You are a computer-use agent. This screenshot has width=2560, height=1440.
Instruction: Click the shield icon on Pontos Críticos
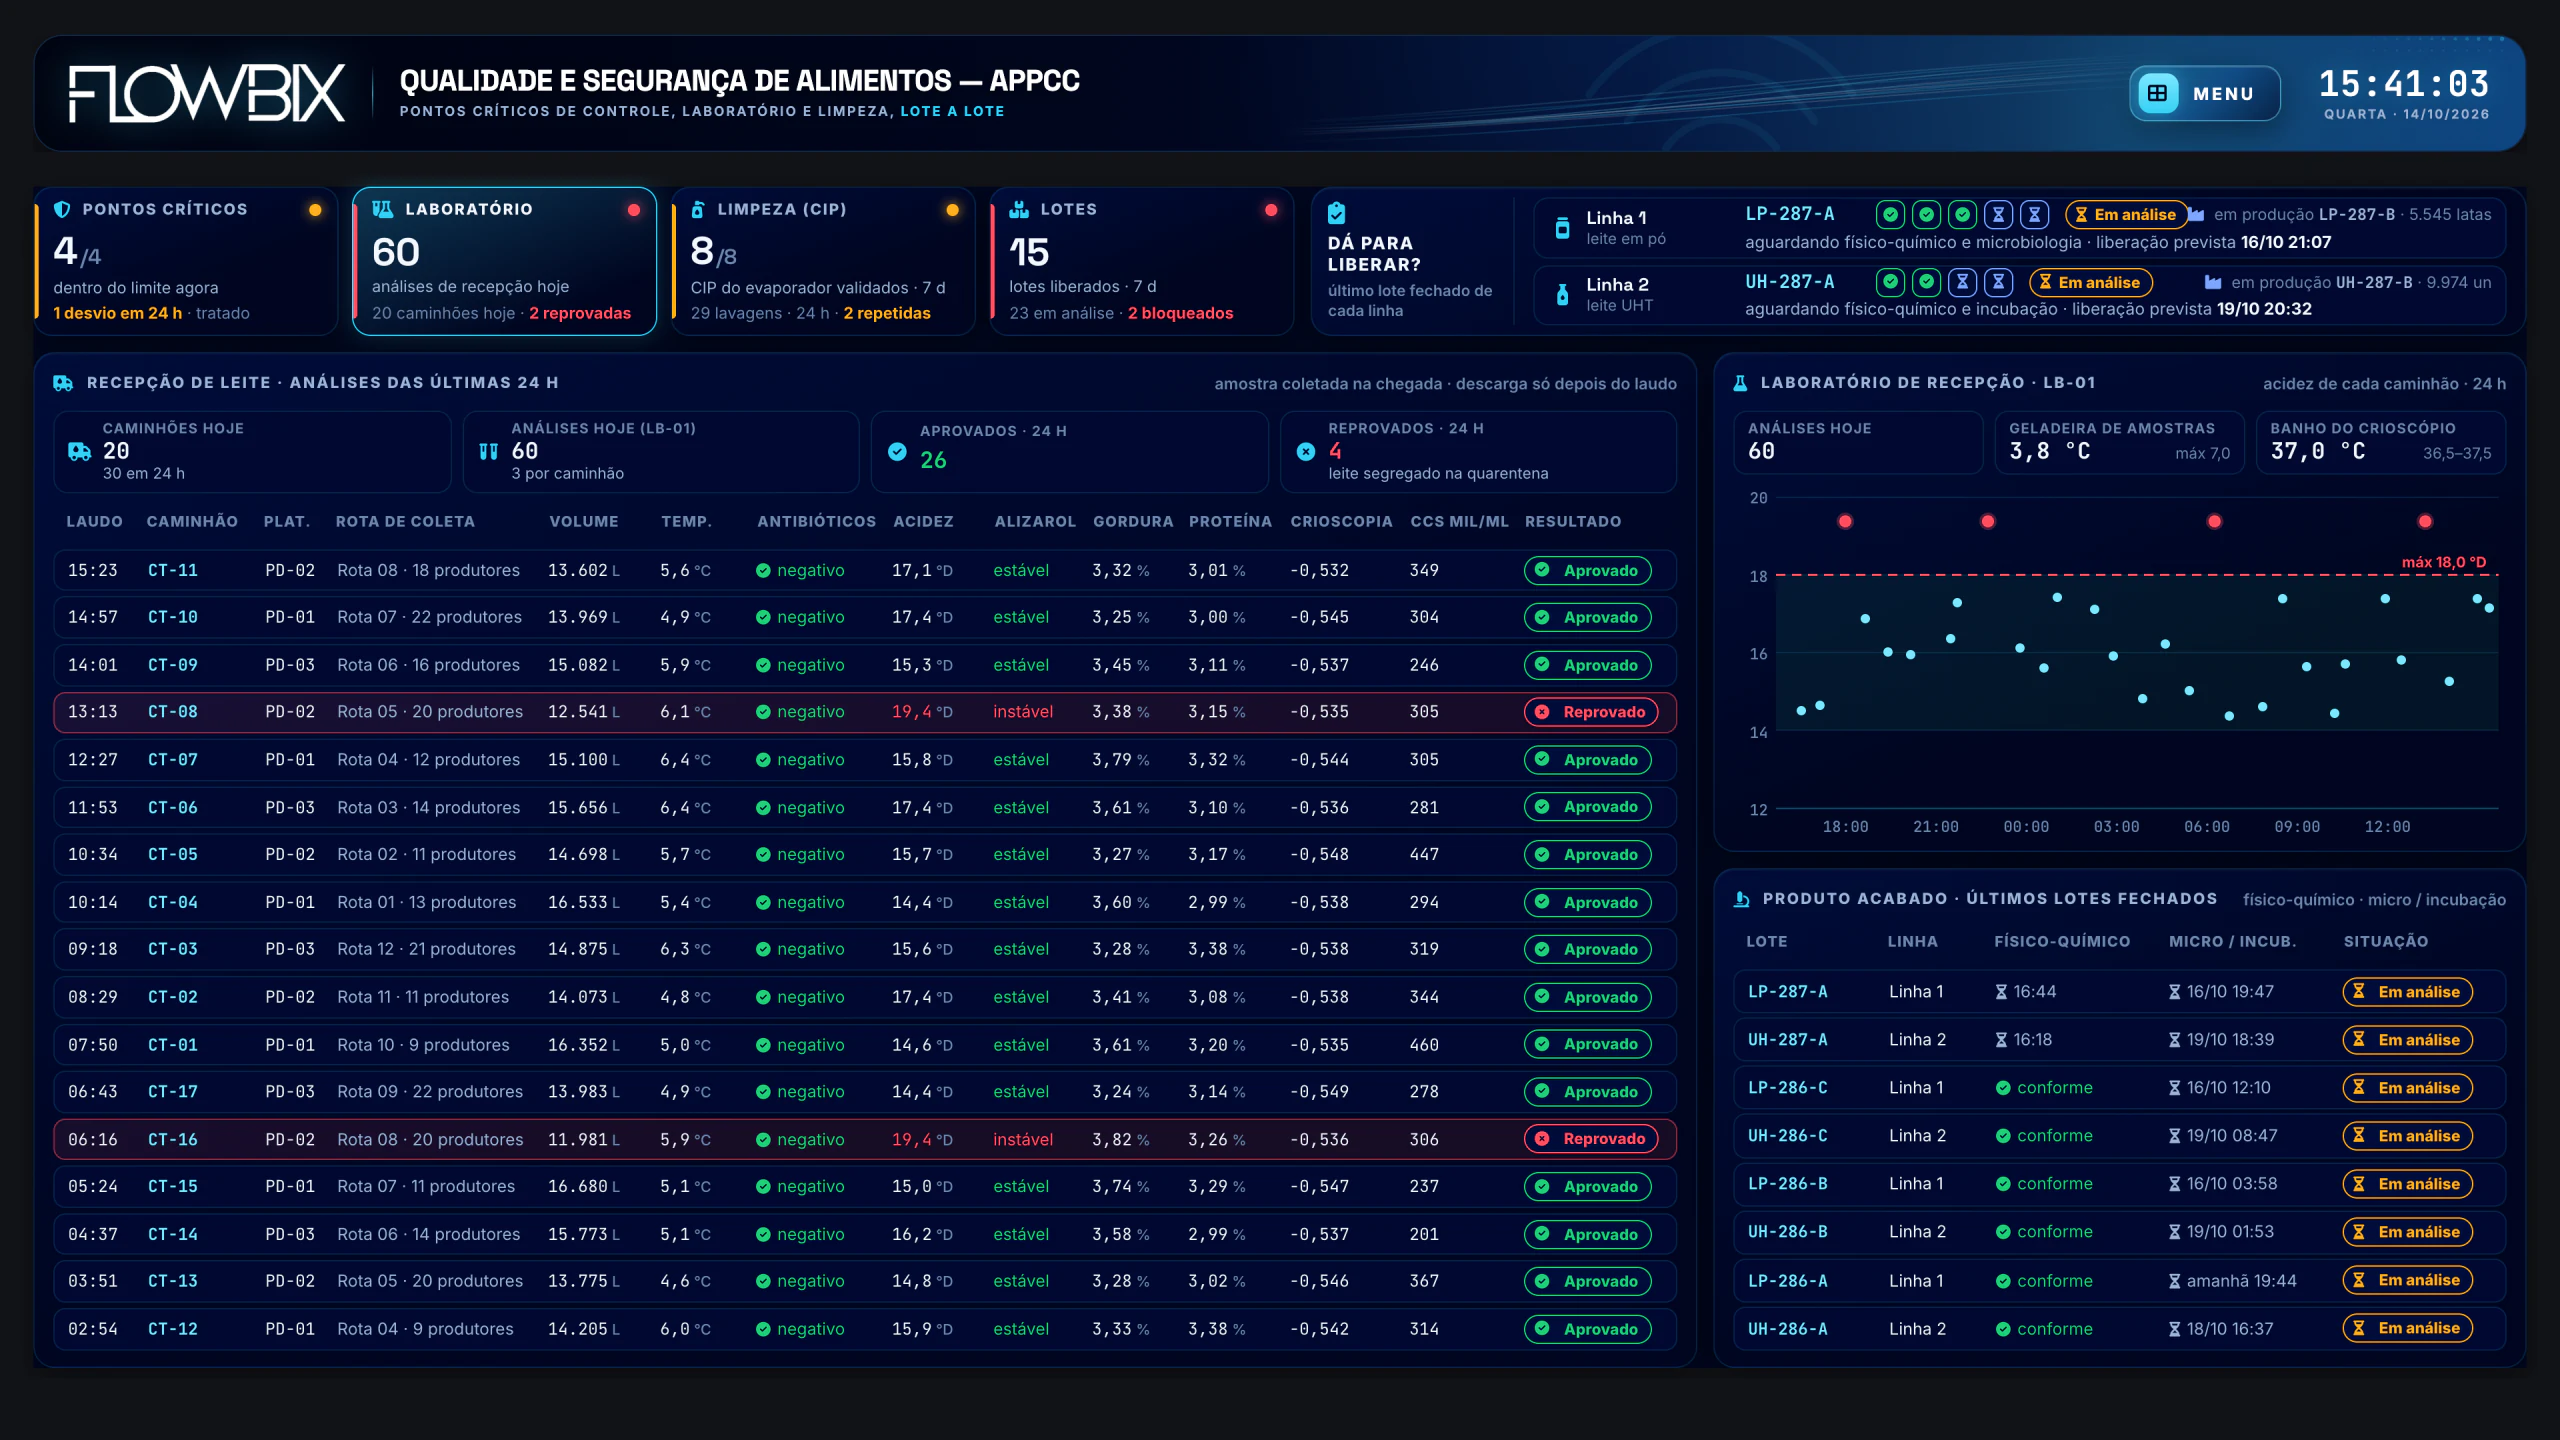click(x=62, y=209)
